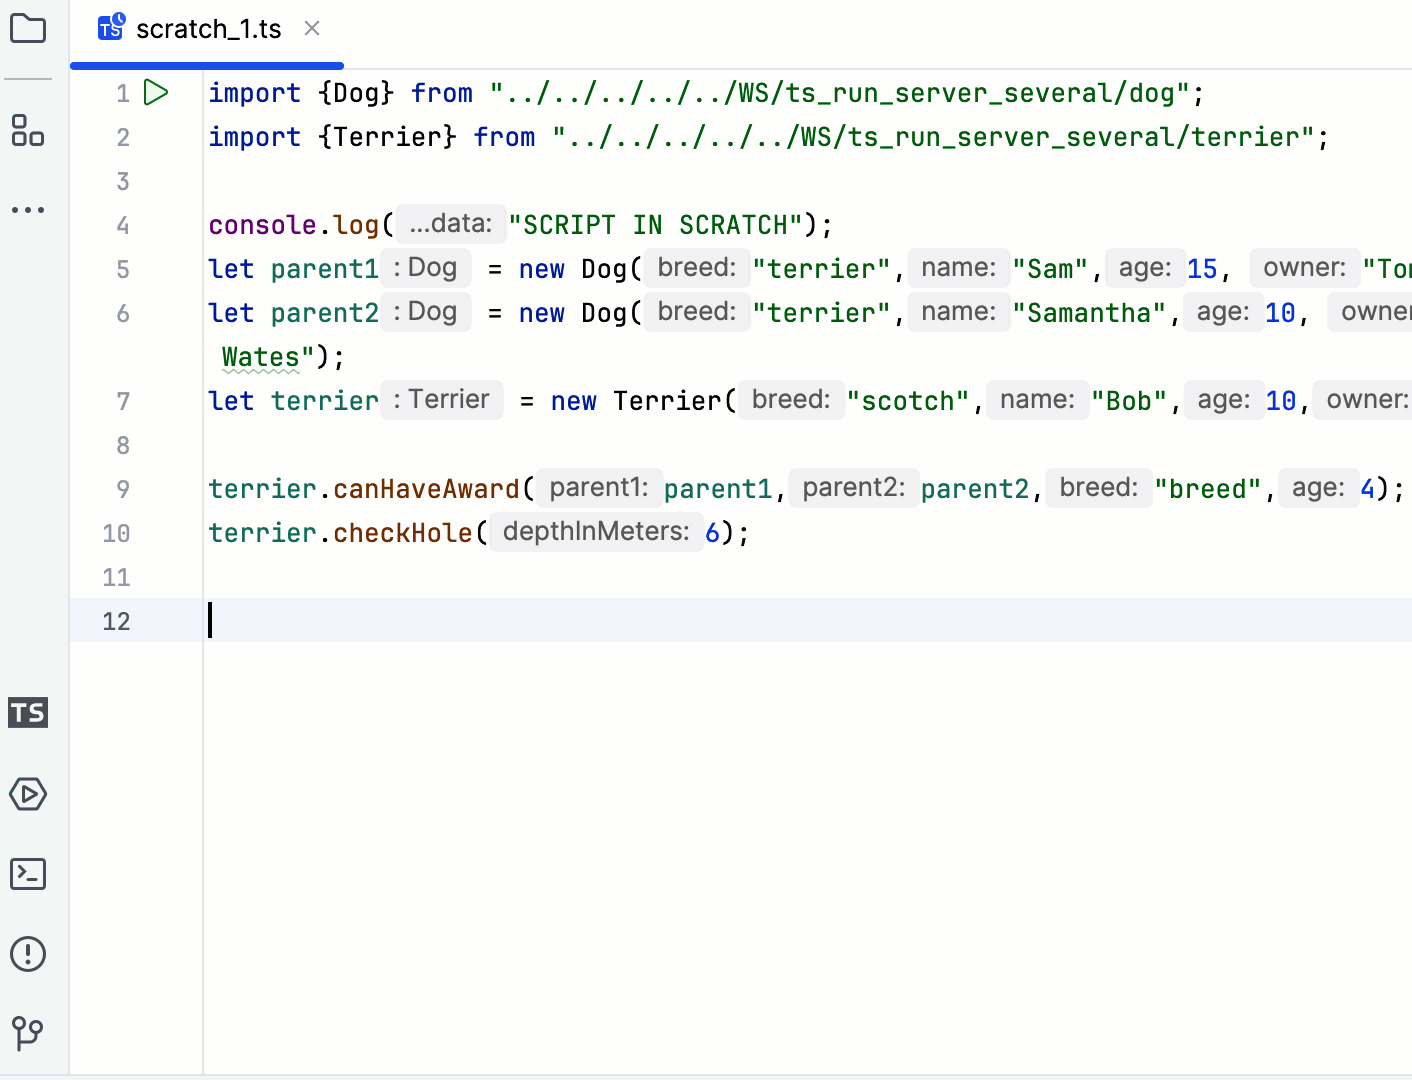Click the underlined word Wates on line 6
Image resolution: width=1412 pixels, height=1080 pixels.
click(261, 356)
